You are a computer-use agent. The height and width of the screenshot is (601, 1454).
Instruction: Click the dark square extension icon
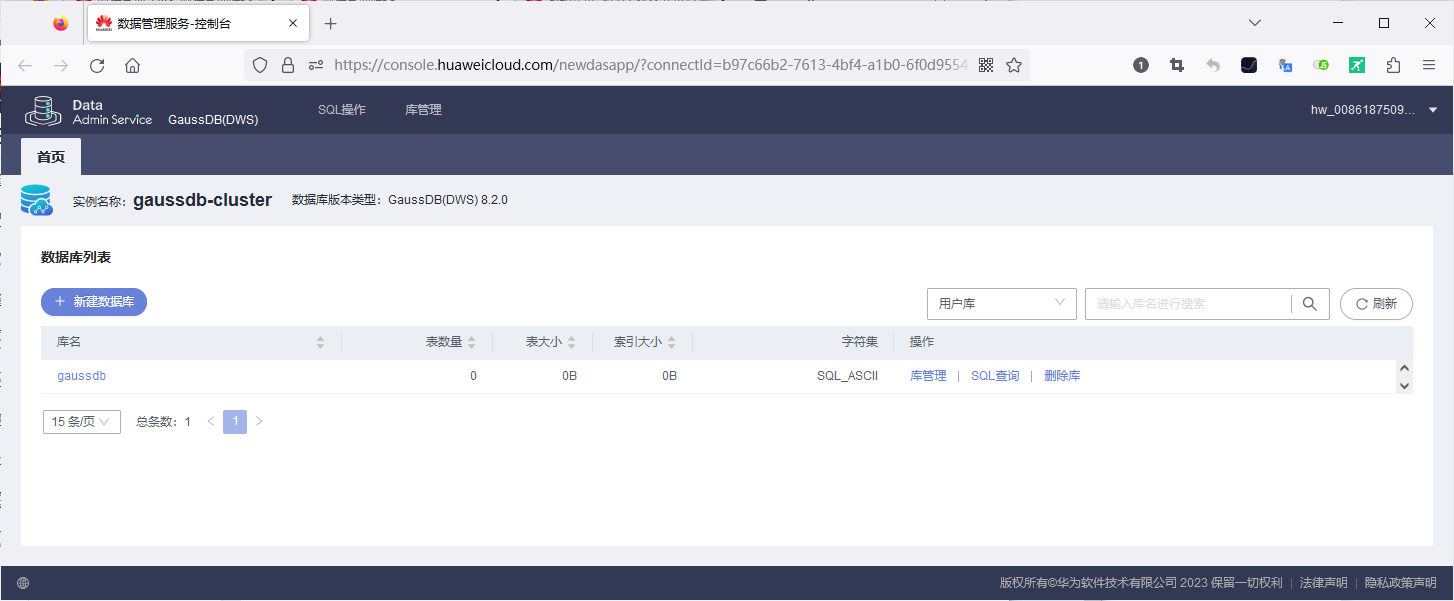(1249, 65)
